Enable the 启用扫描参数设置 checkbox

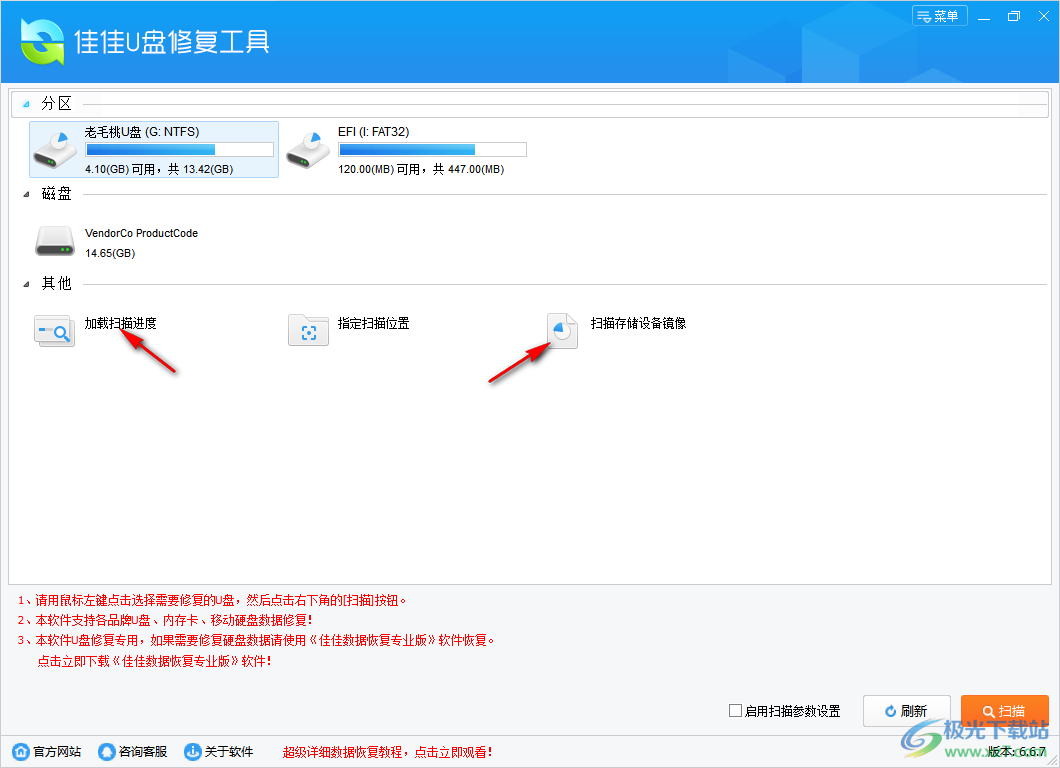736,711
